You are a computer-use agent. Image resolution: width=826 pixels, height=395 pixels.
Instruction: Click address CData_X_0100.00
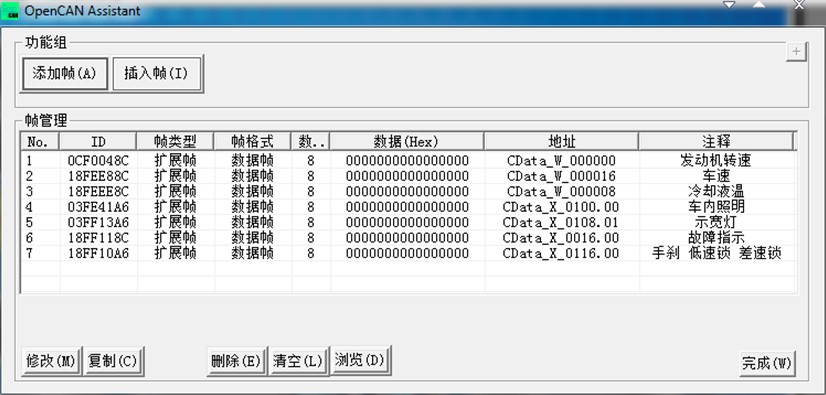click(561, 206)
